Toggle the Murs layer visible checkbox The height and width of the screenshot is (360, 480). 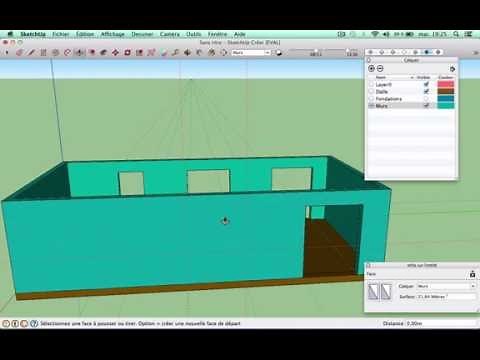click(x=426, y=106)
